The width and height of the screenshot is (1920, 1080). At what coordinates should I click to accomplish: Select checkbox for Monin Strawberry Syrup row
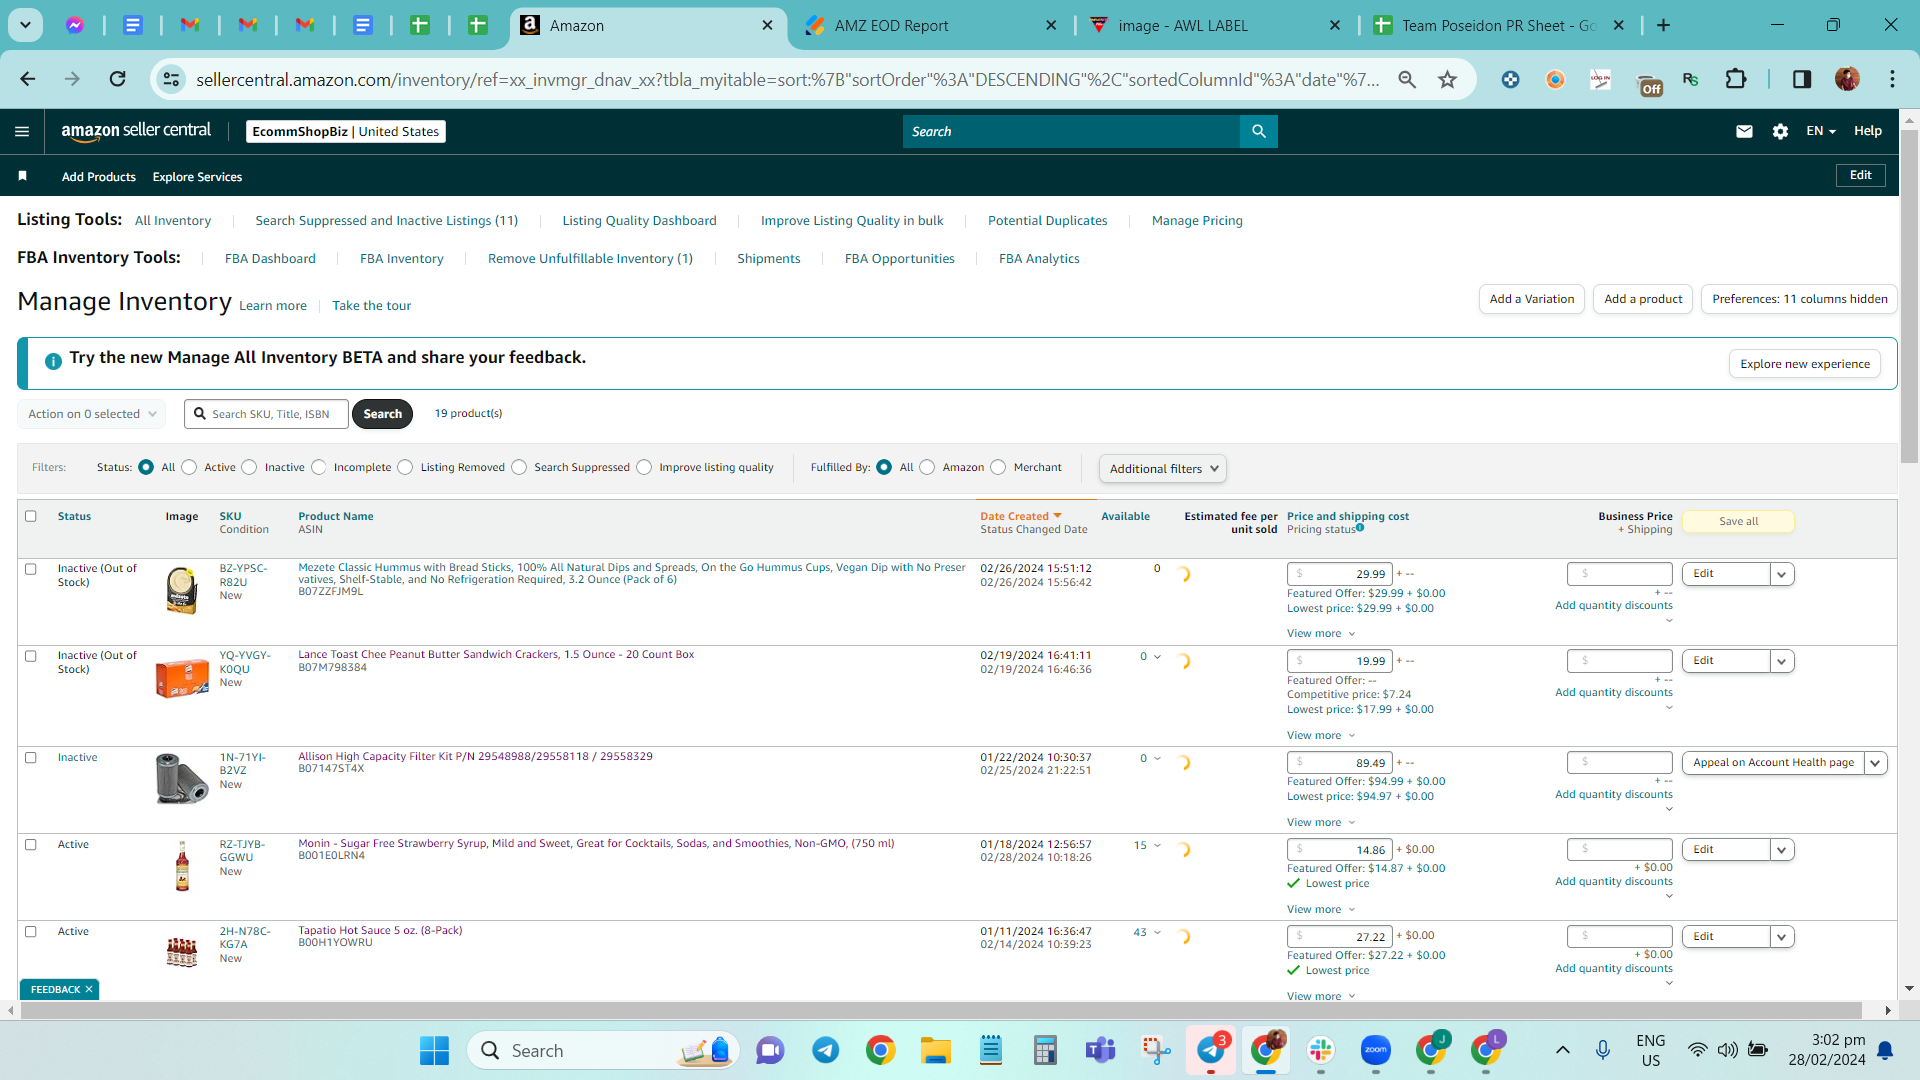(30, 844)
